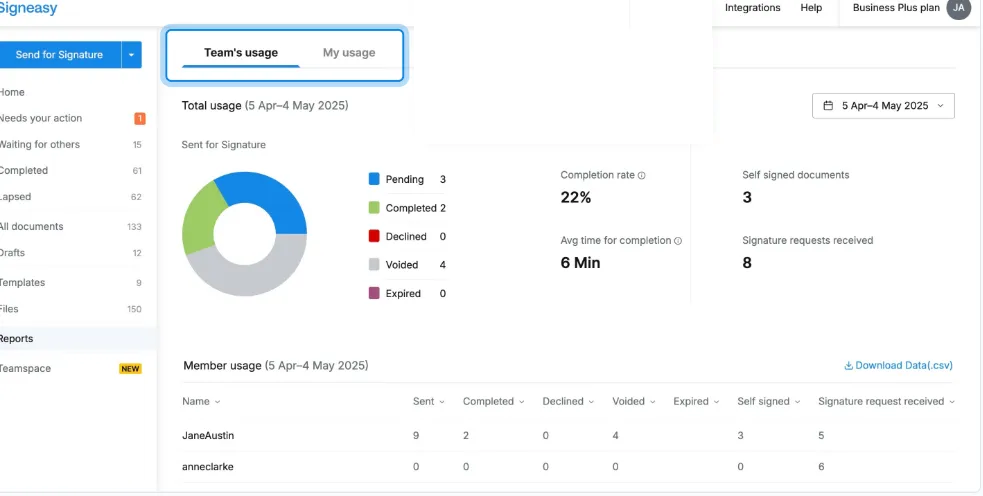This screenshot has height=496, width=983.
Task: Sort by the Completed column header
Action: (493, 401)
